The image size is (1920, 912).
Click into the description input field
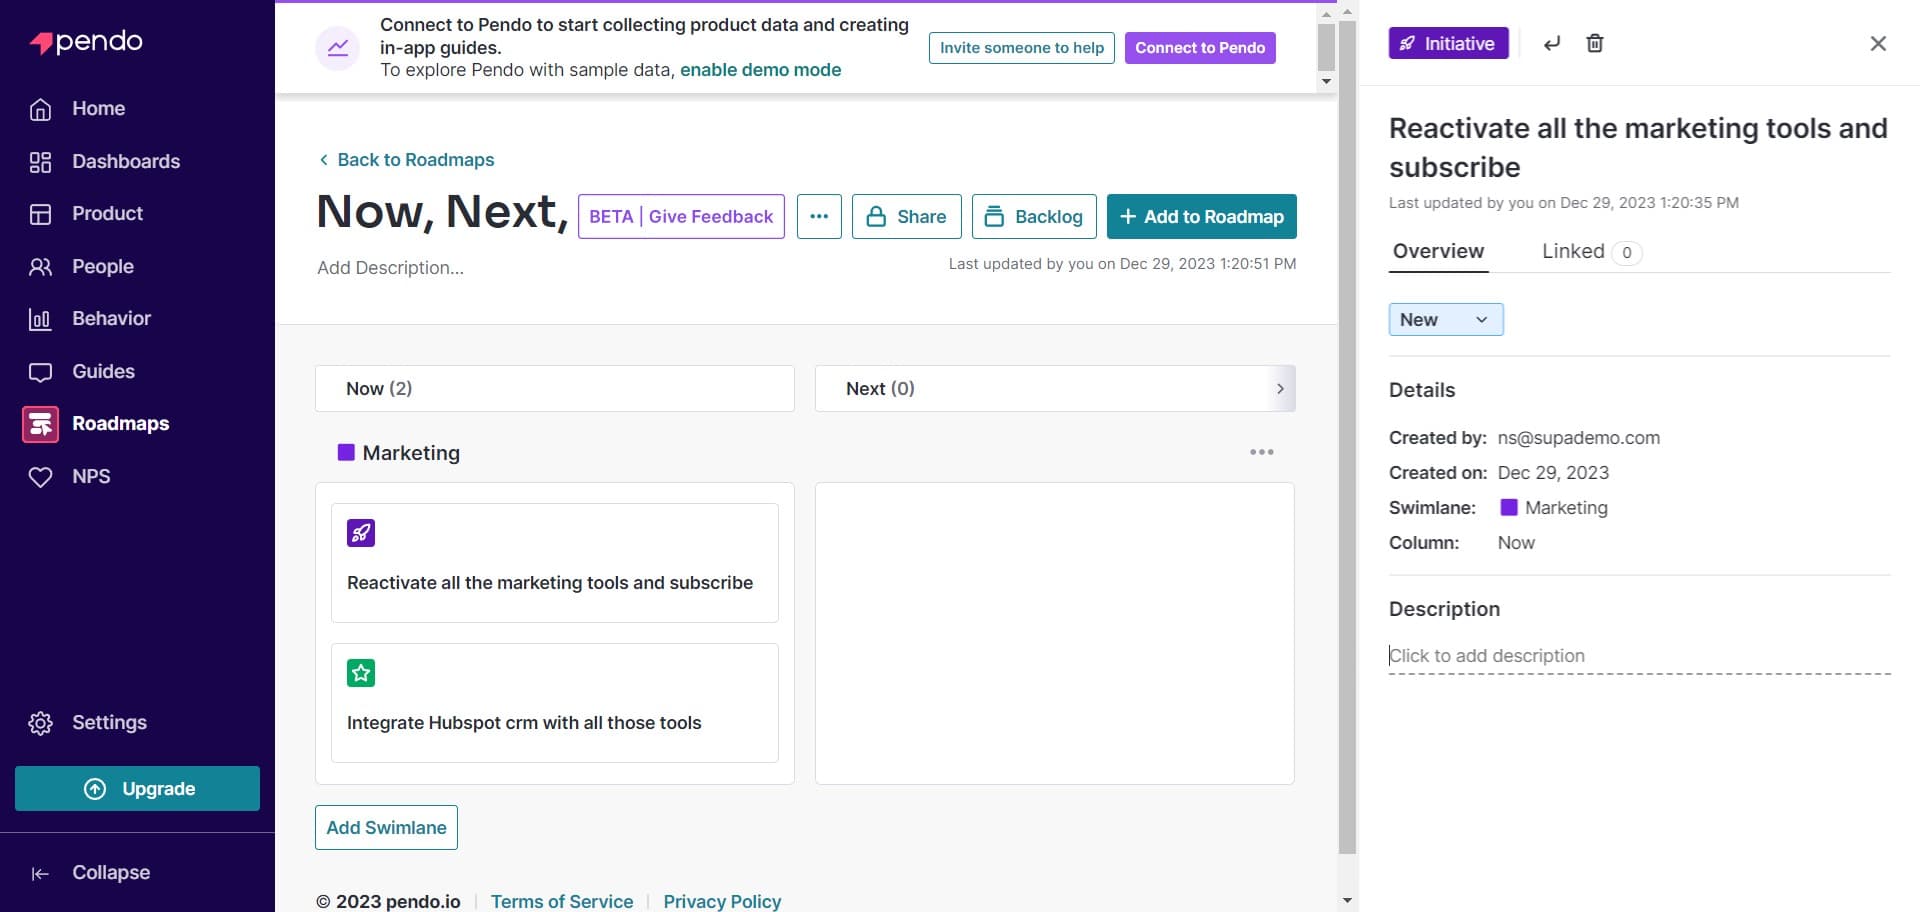point(1638,656)
